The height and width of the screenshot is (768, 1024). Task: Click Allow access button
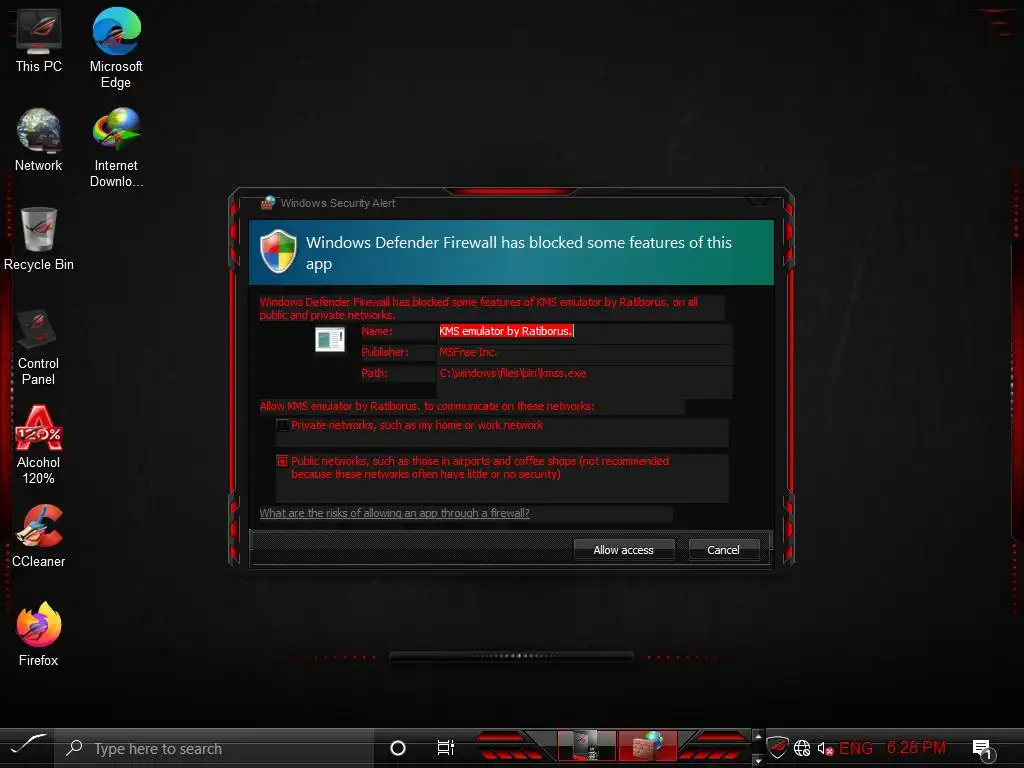pyautogui.click(x=623, y=550)
